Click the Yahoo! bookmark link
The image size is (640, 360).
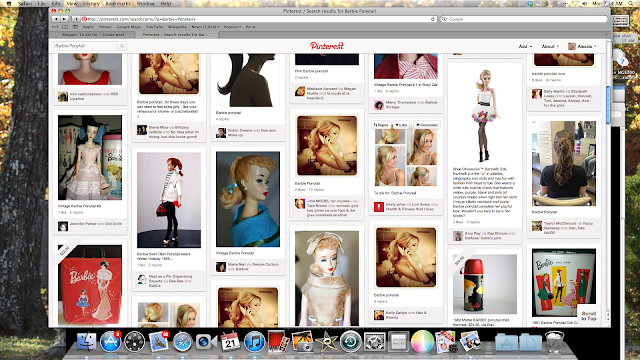[x=105, y=27]
